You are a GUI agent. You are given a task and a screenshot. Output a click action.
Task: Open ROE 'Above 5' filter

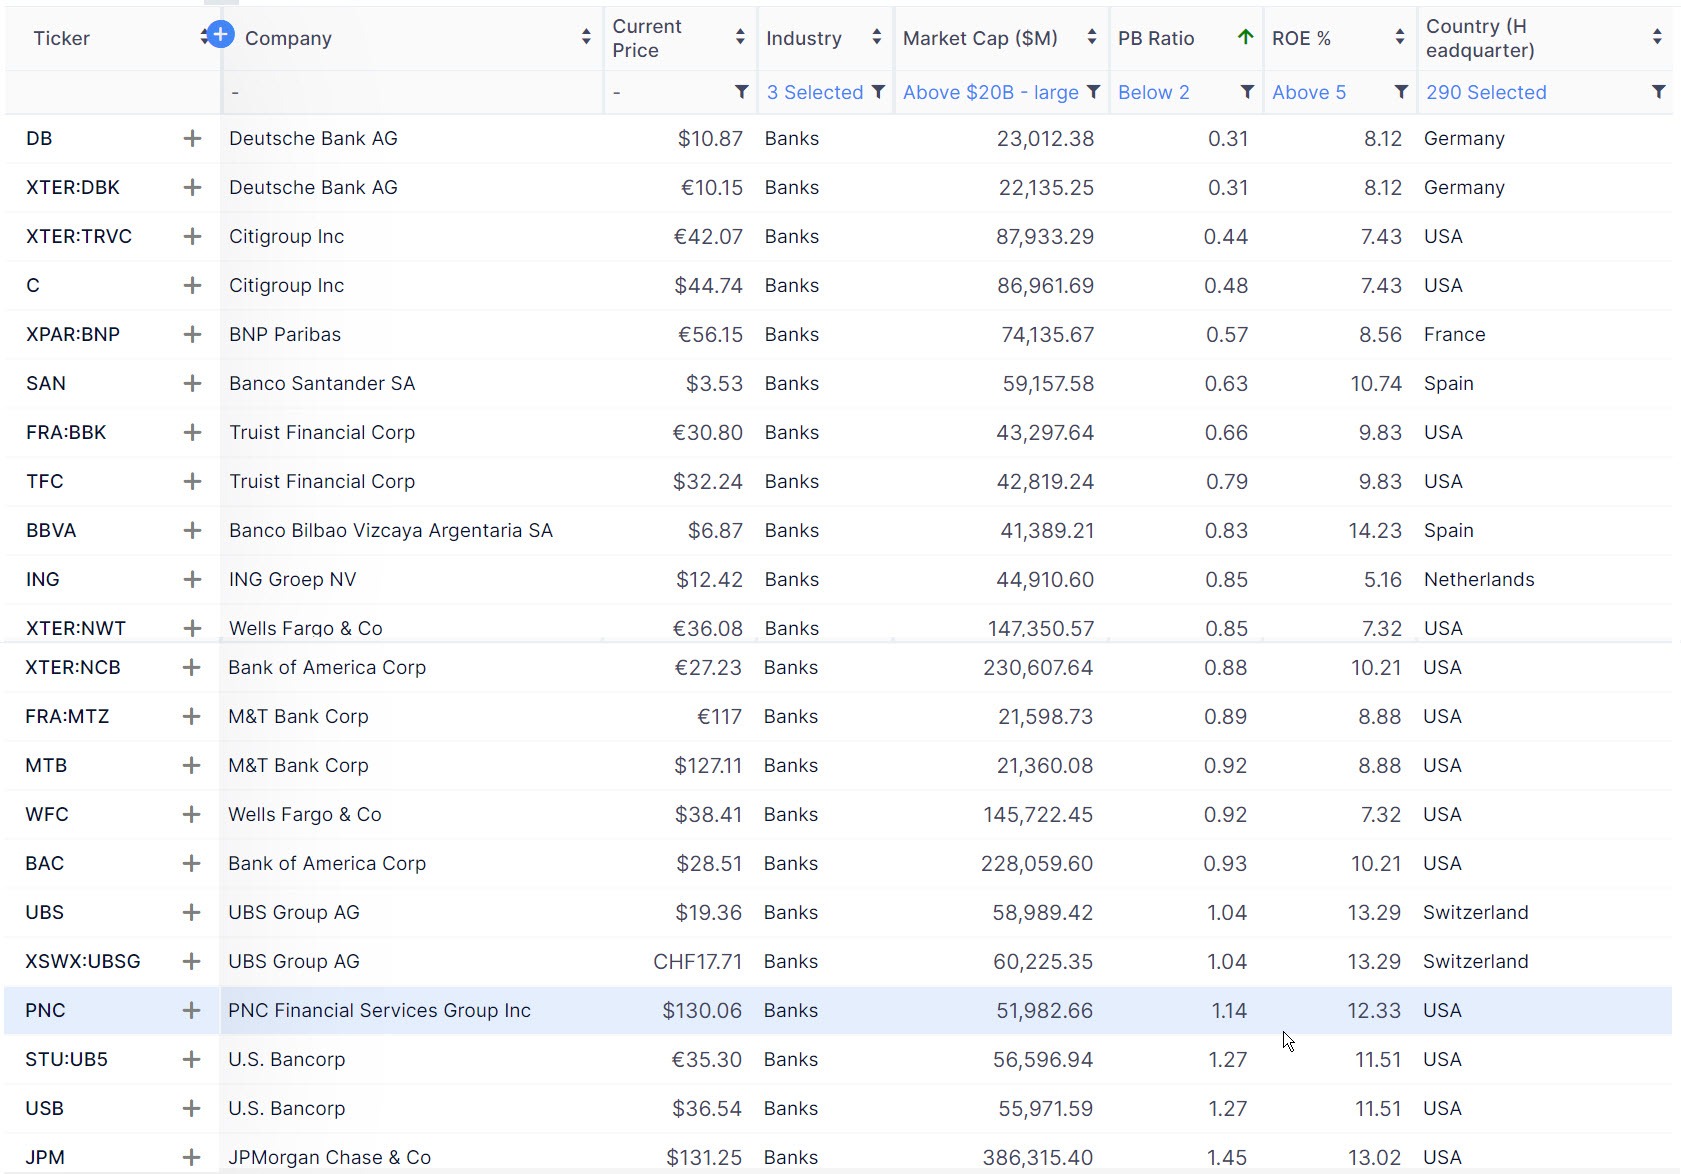coord(1309,93)
